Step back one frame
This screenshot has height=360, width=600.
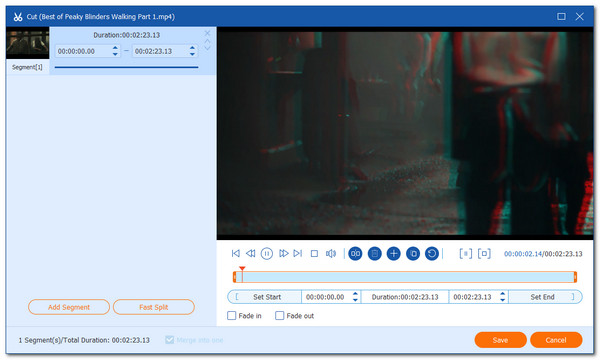251,253
